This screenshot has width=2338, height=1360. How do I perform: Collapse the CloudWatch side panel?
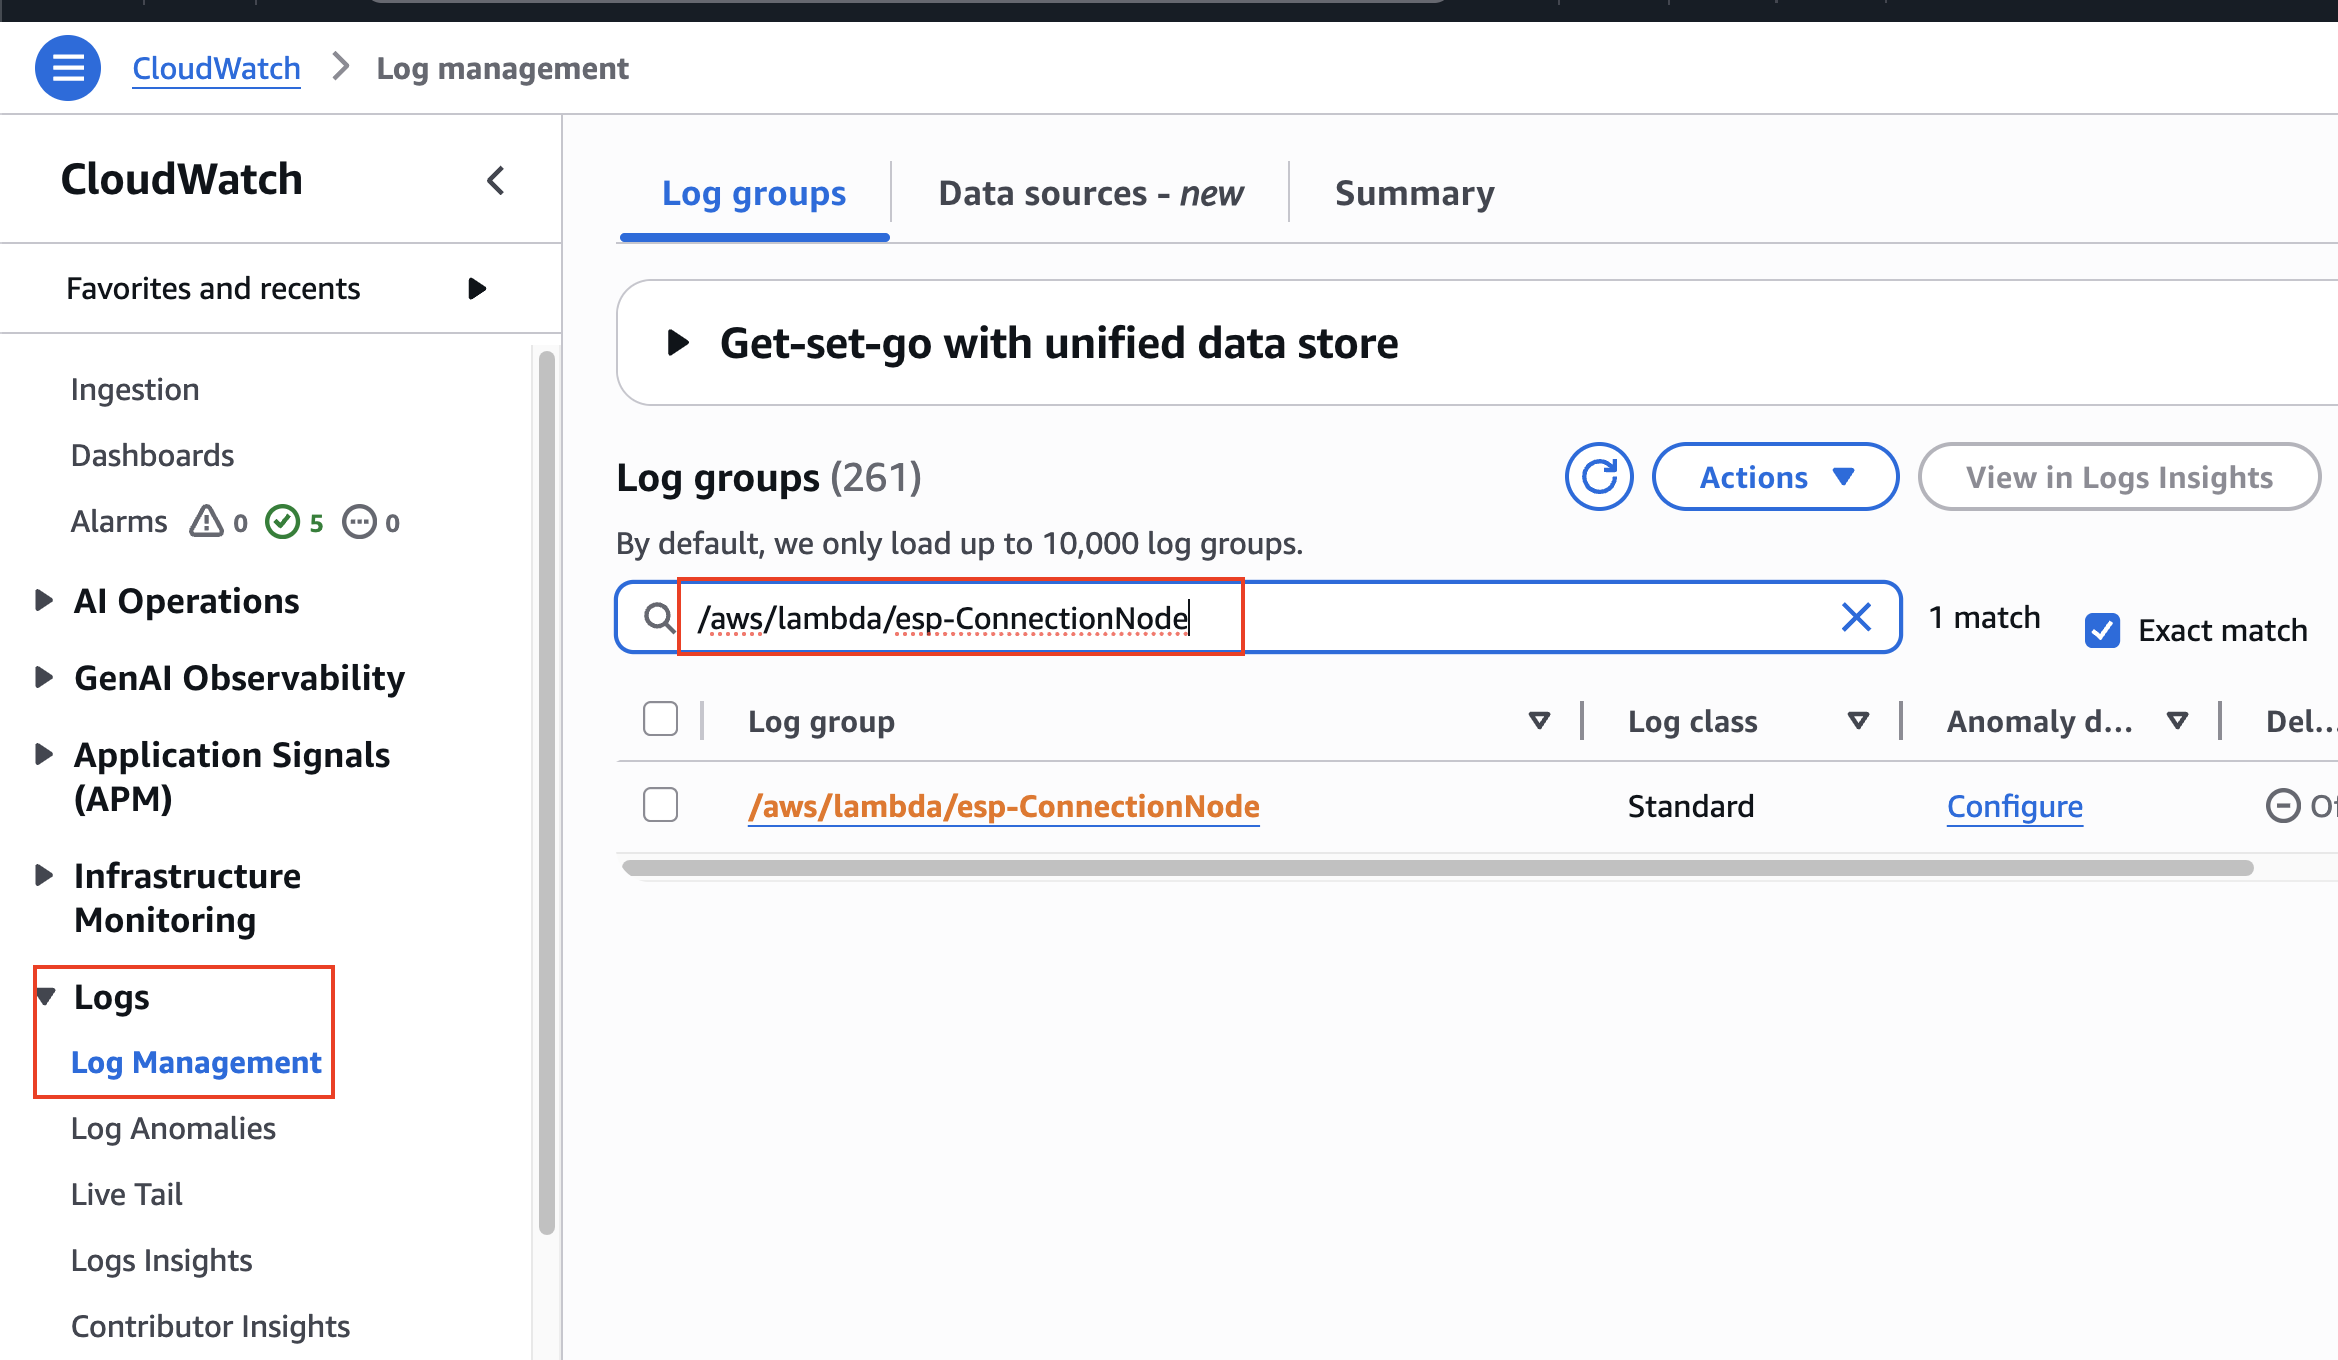(x=496, y=180)
